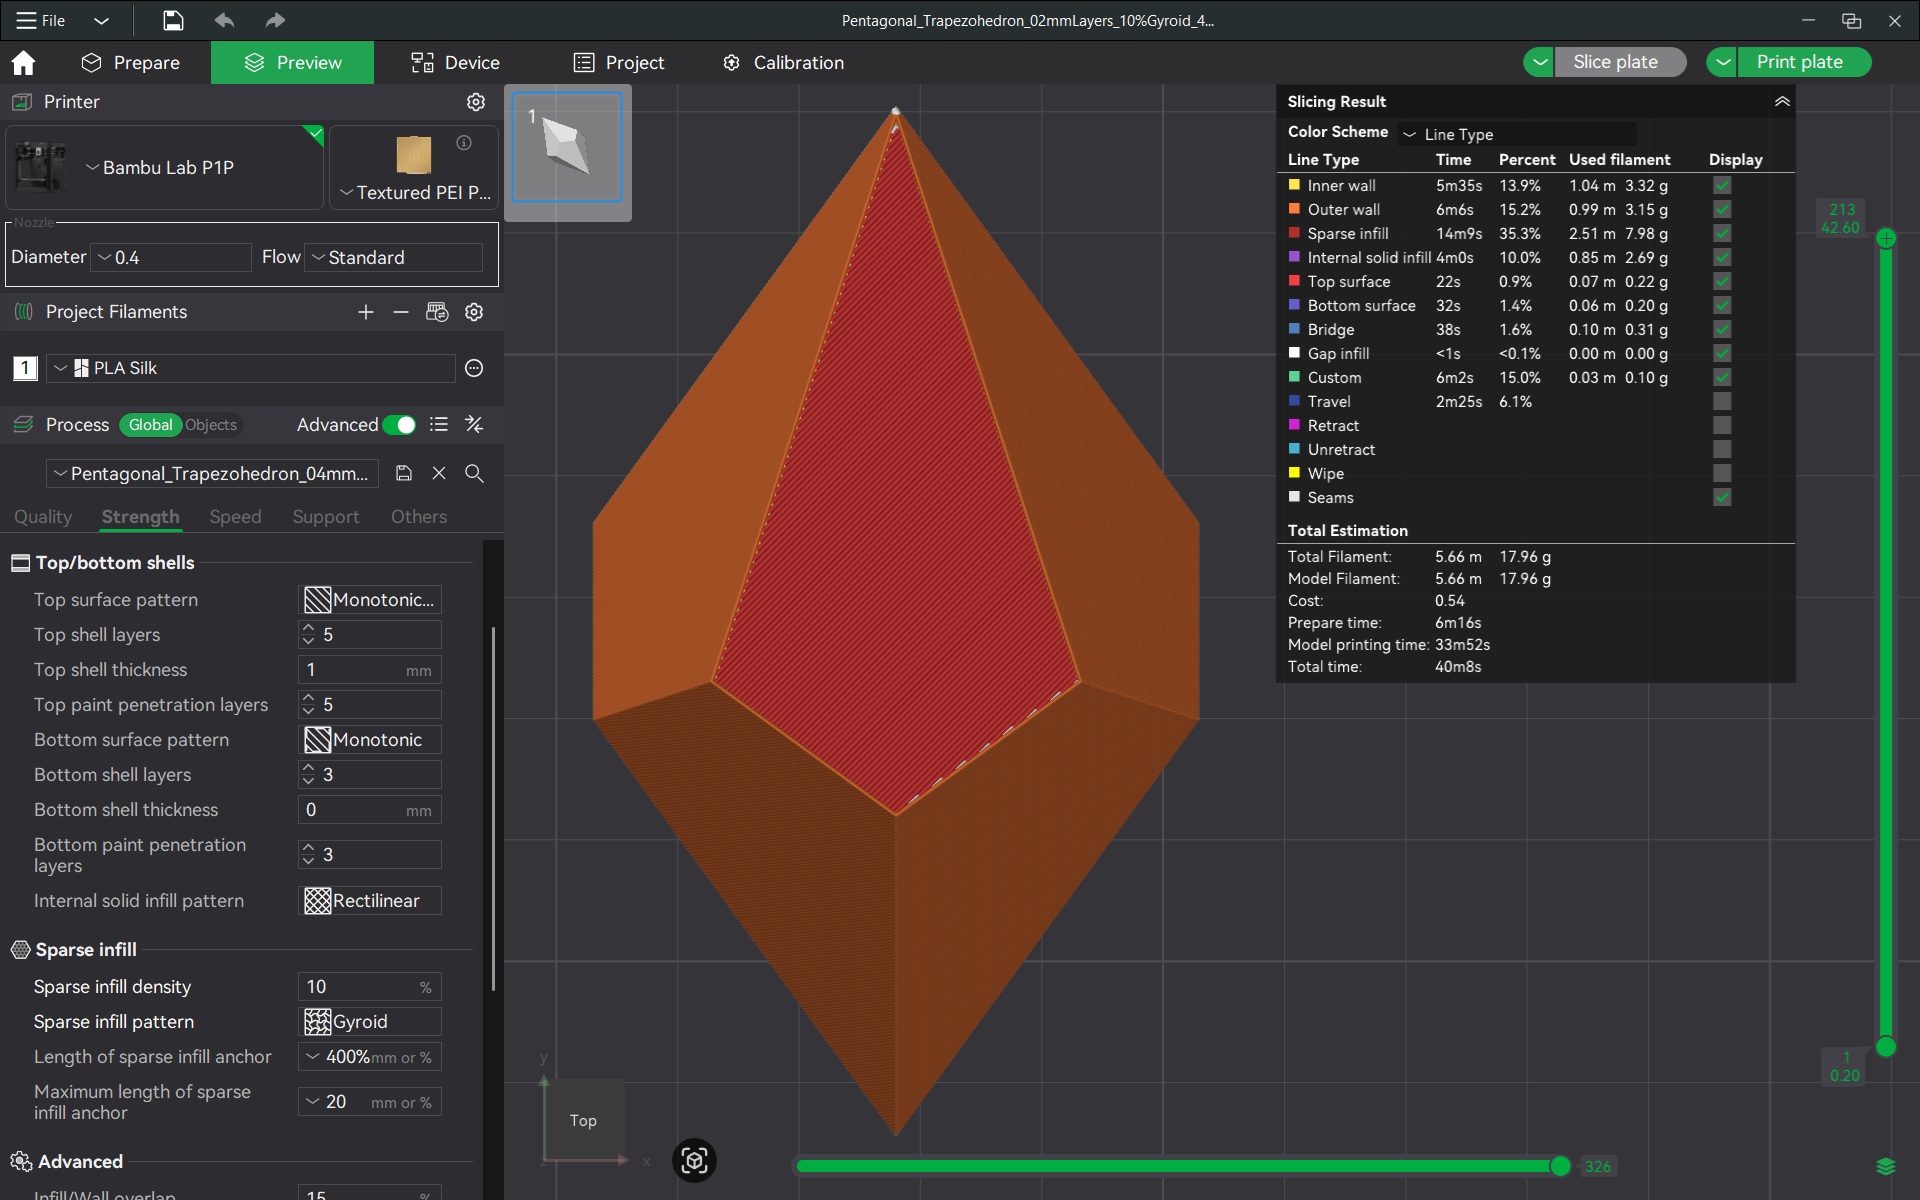Switch to the Prepare tab

[x=130, y=62]
